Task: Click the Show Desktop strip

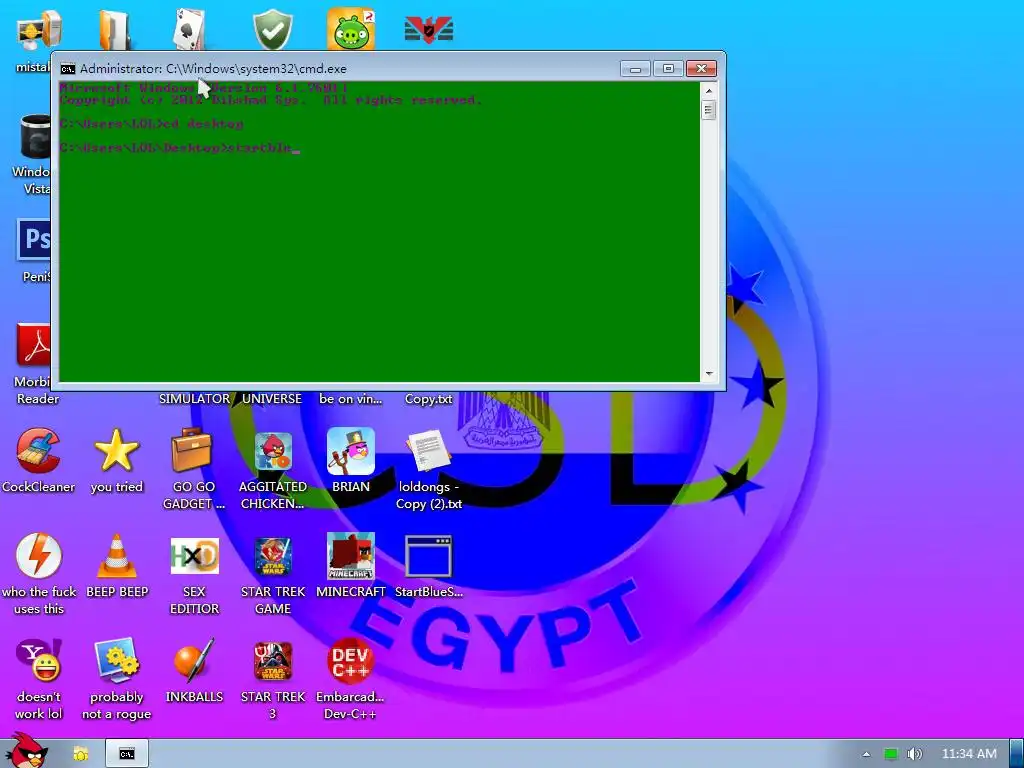Action: pos(1017,754)
